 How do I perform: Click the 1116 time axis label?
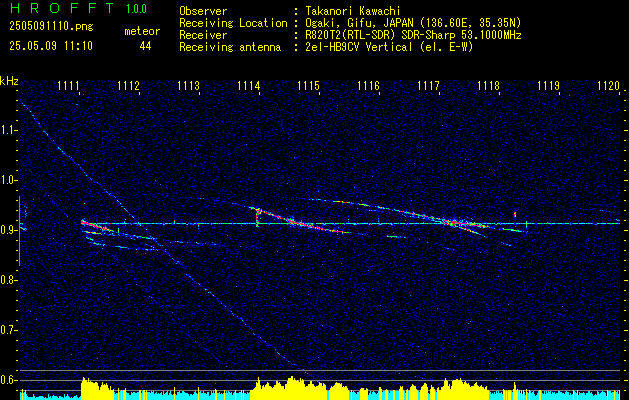click(368, 85)
